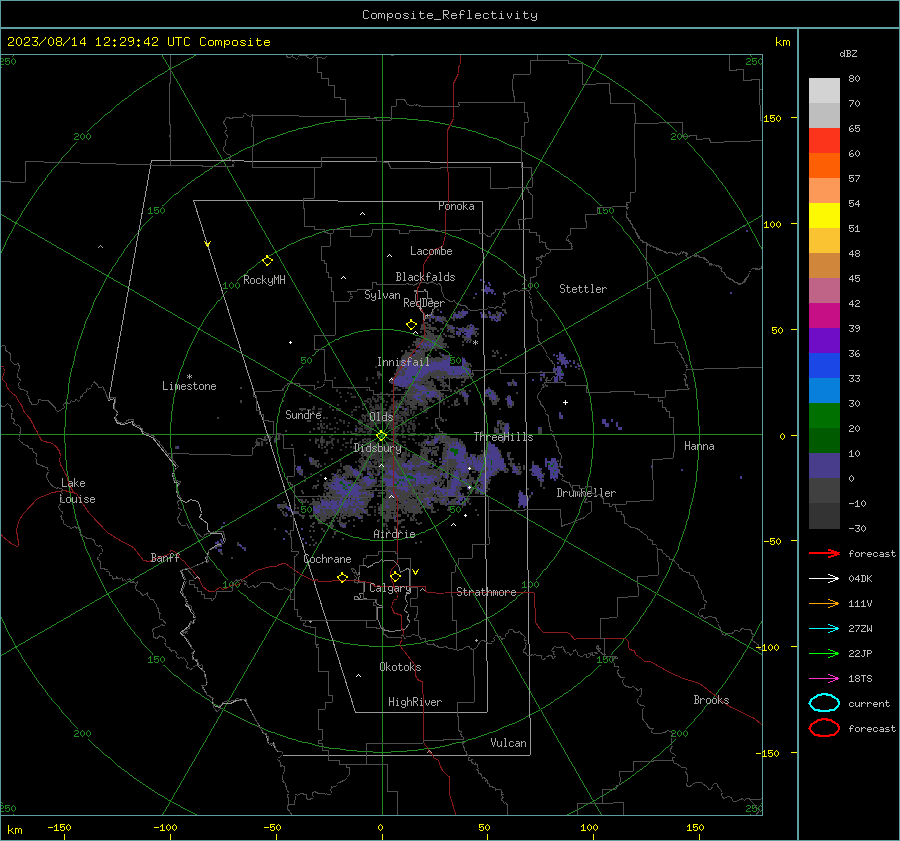Screen dimensions: 900x841
Task: Click the ThreeHills town label
Action: [503, 437]
